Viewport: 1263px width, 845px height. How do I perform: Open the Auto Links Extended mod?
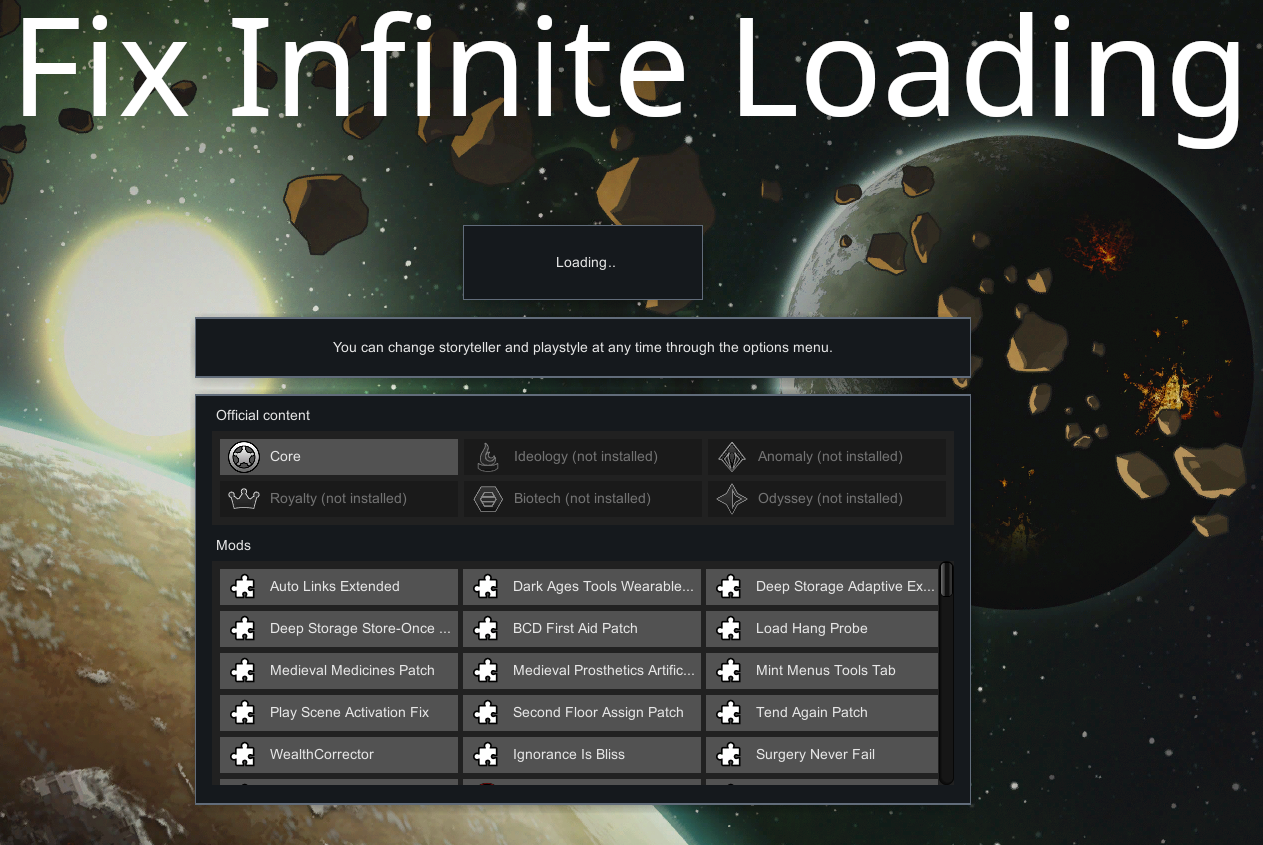tap(339, 587)
